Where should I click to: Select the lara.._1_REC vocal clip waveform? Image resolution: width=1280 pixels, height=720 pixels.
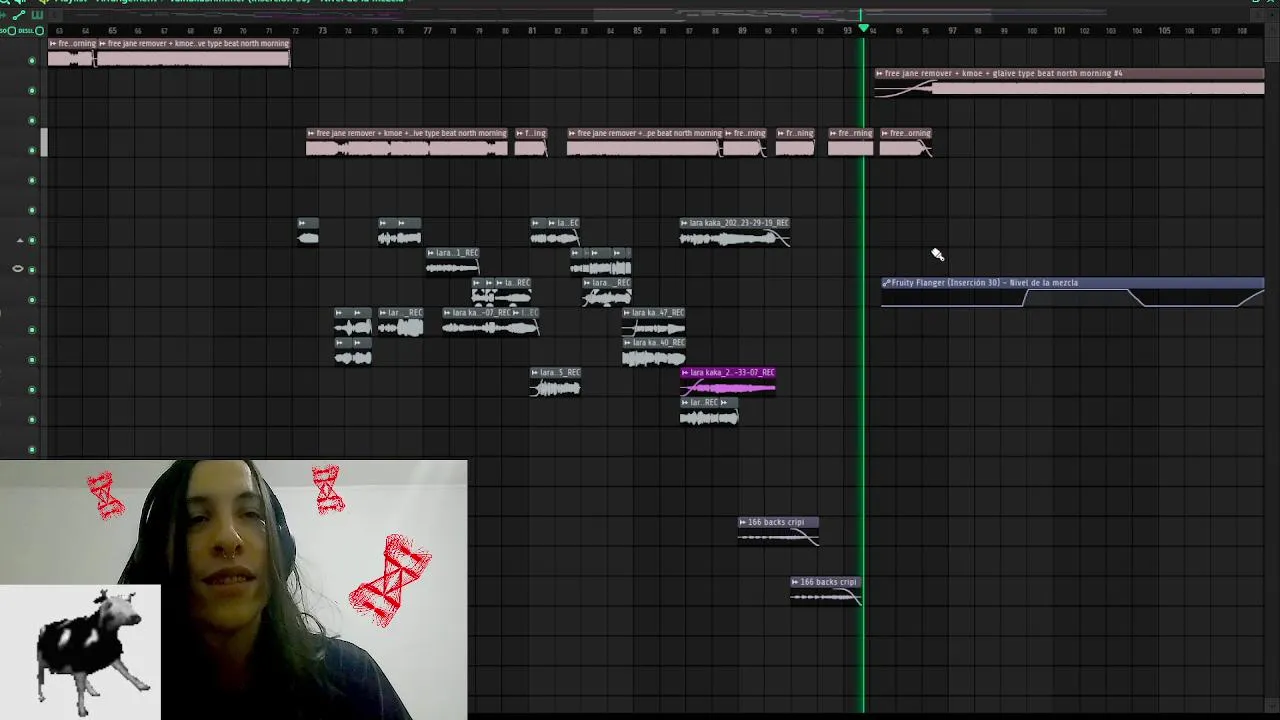(x=453, y=269)
